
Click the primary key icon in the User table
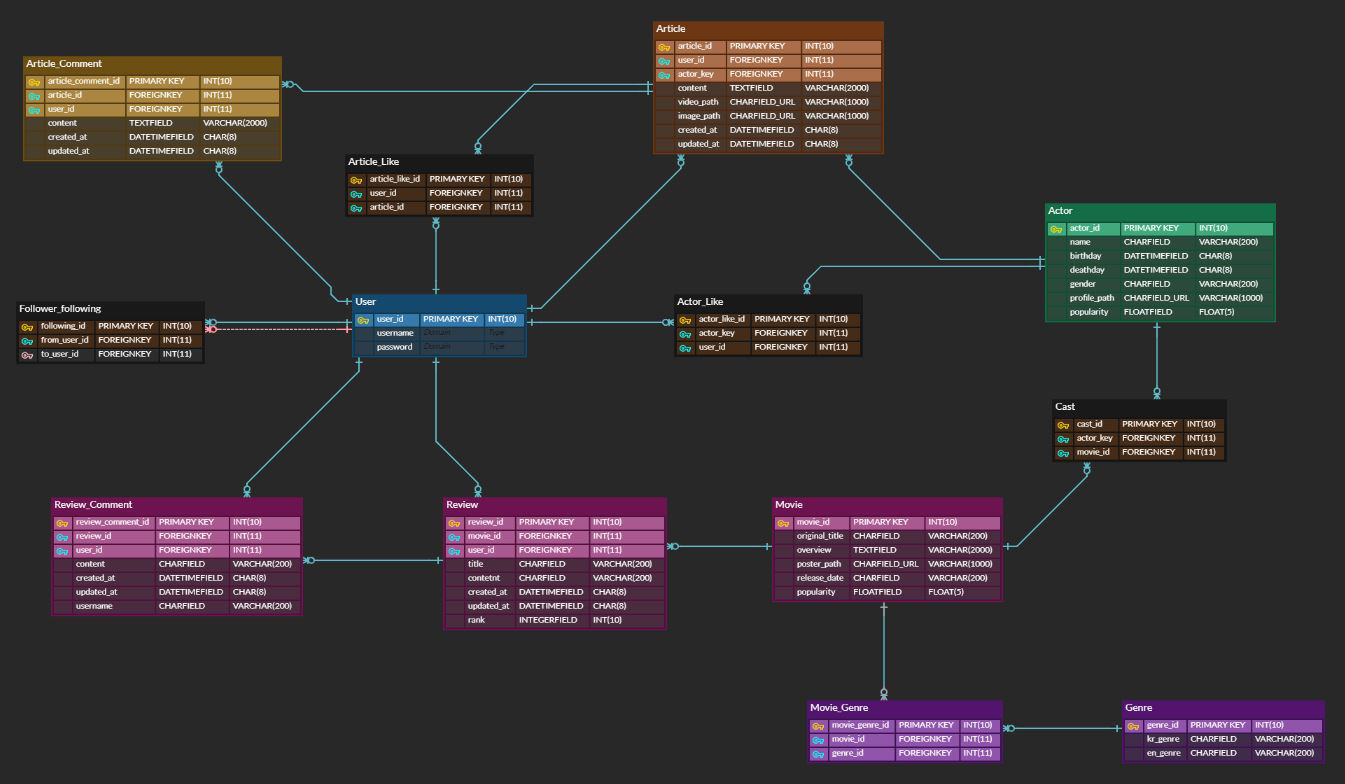click(364, 320)
